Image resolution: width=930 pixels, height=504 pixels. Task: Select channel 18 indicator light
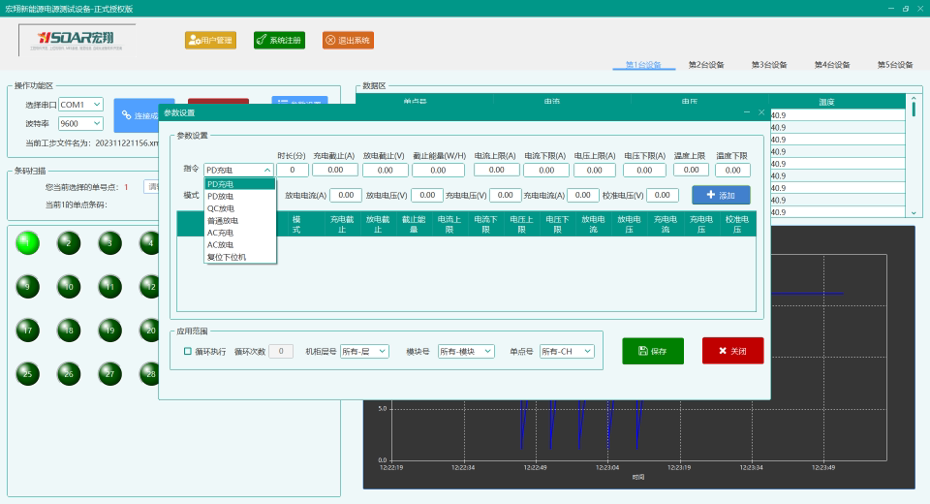pos(69,330)
